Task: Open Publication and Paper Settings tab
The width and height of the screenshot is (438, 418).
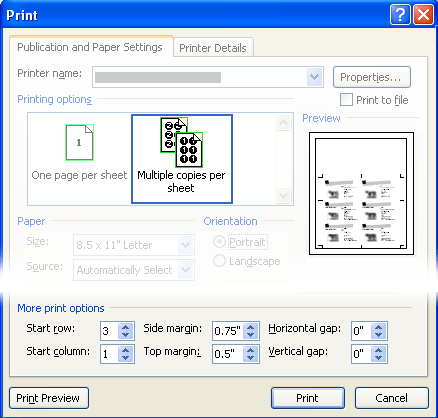Action: pyautogui.click(x=90, y=47)
